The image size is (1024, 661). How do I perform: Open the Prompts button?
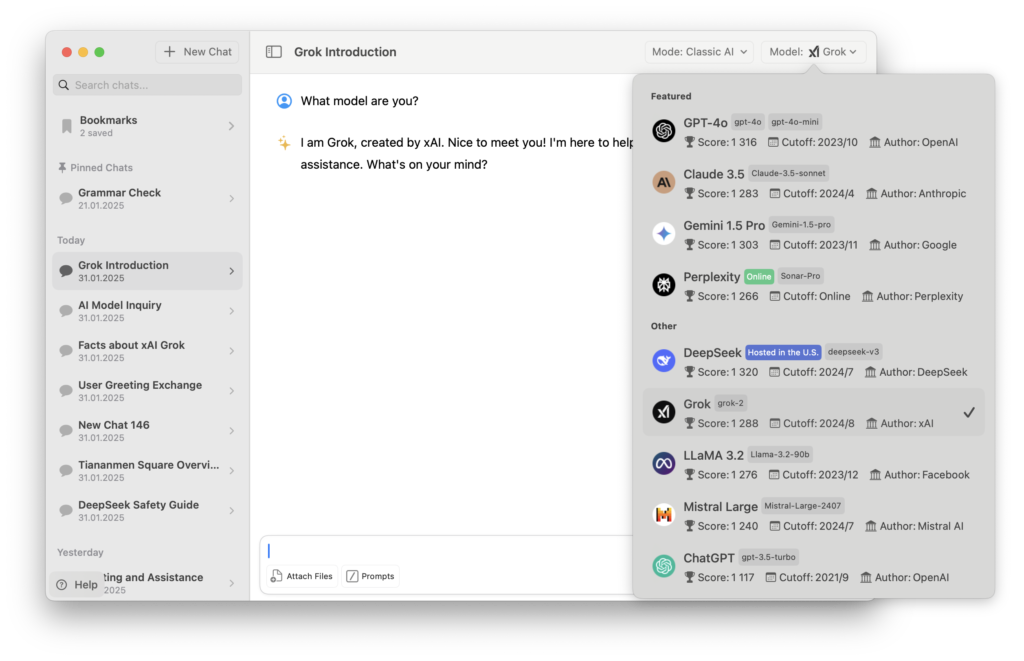pyautogui.click(x=370, y=576)
